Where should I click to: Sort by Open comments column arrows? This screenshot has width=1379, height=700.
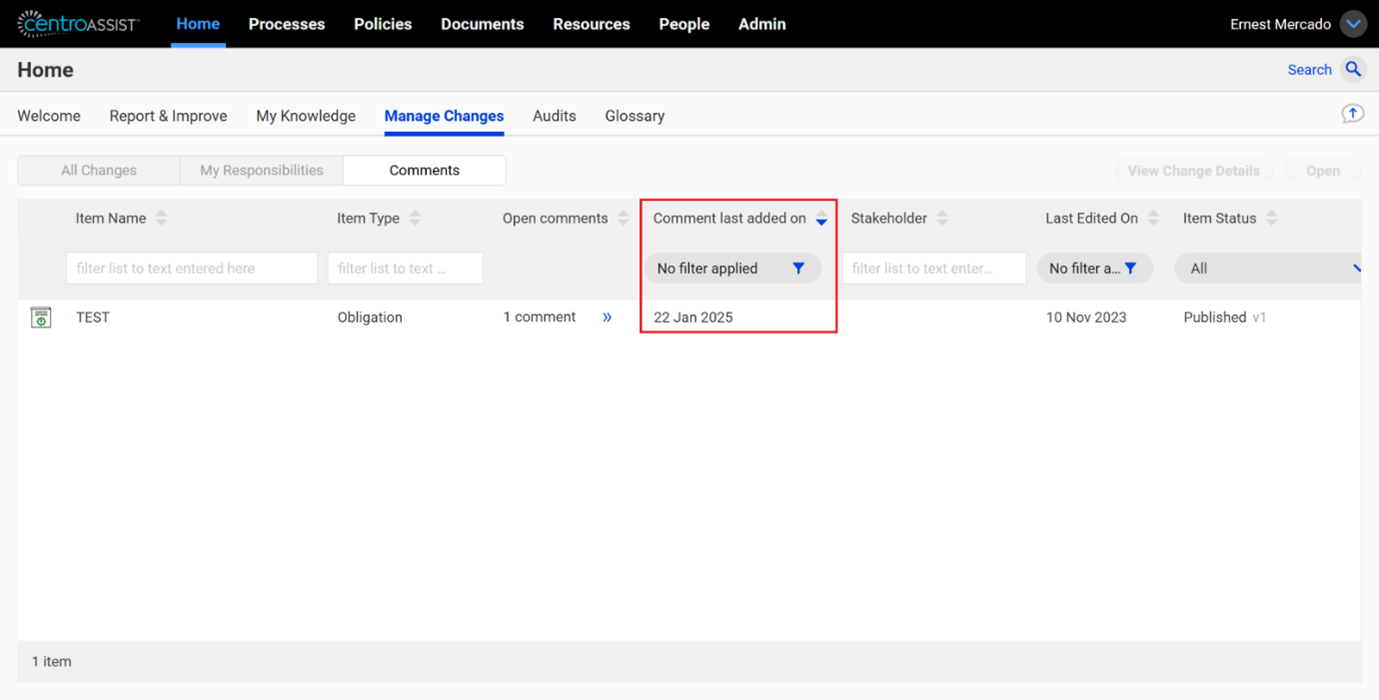pyautogui.click(x=623, y=218)
